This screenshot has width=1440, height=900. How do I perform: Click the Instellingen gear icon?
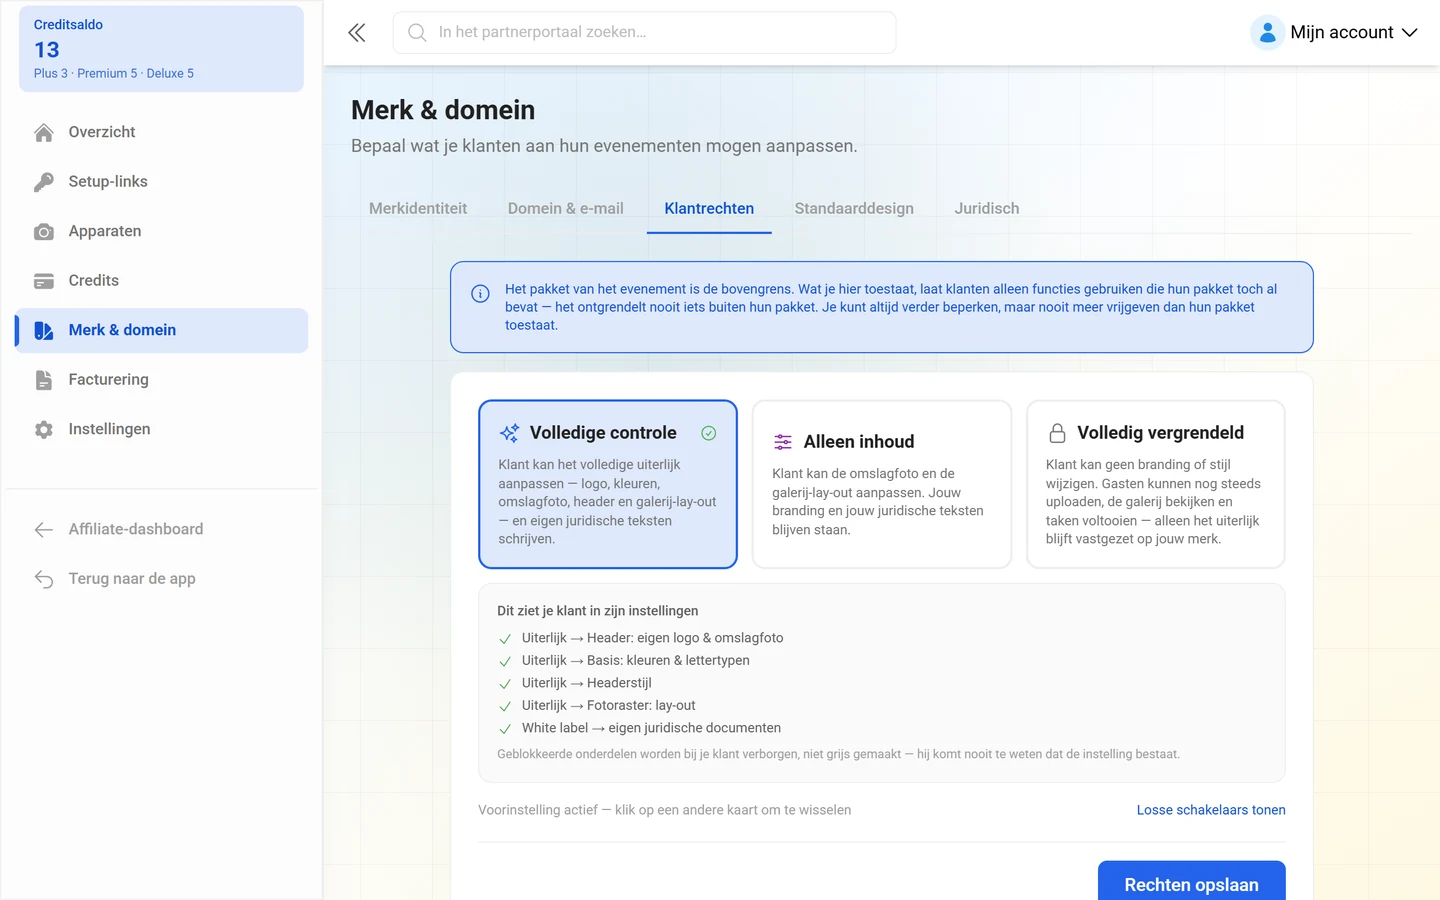pos(44,429)
